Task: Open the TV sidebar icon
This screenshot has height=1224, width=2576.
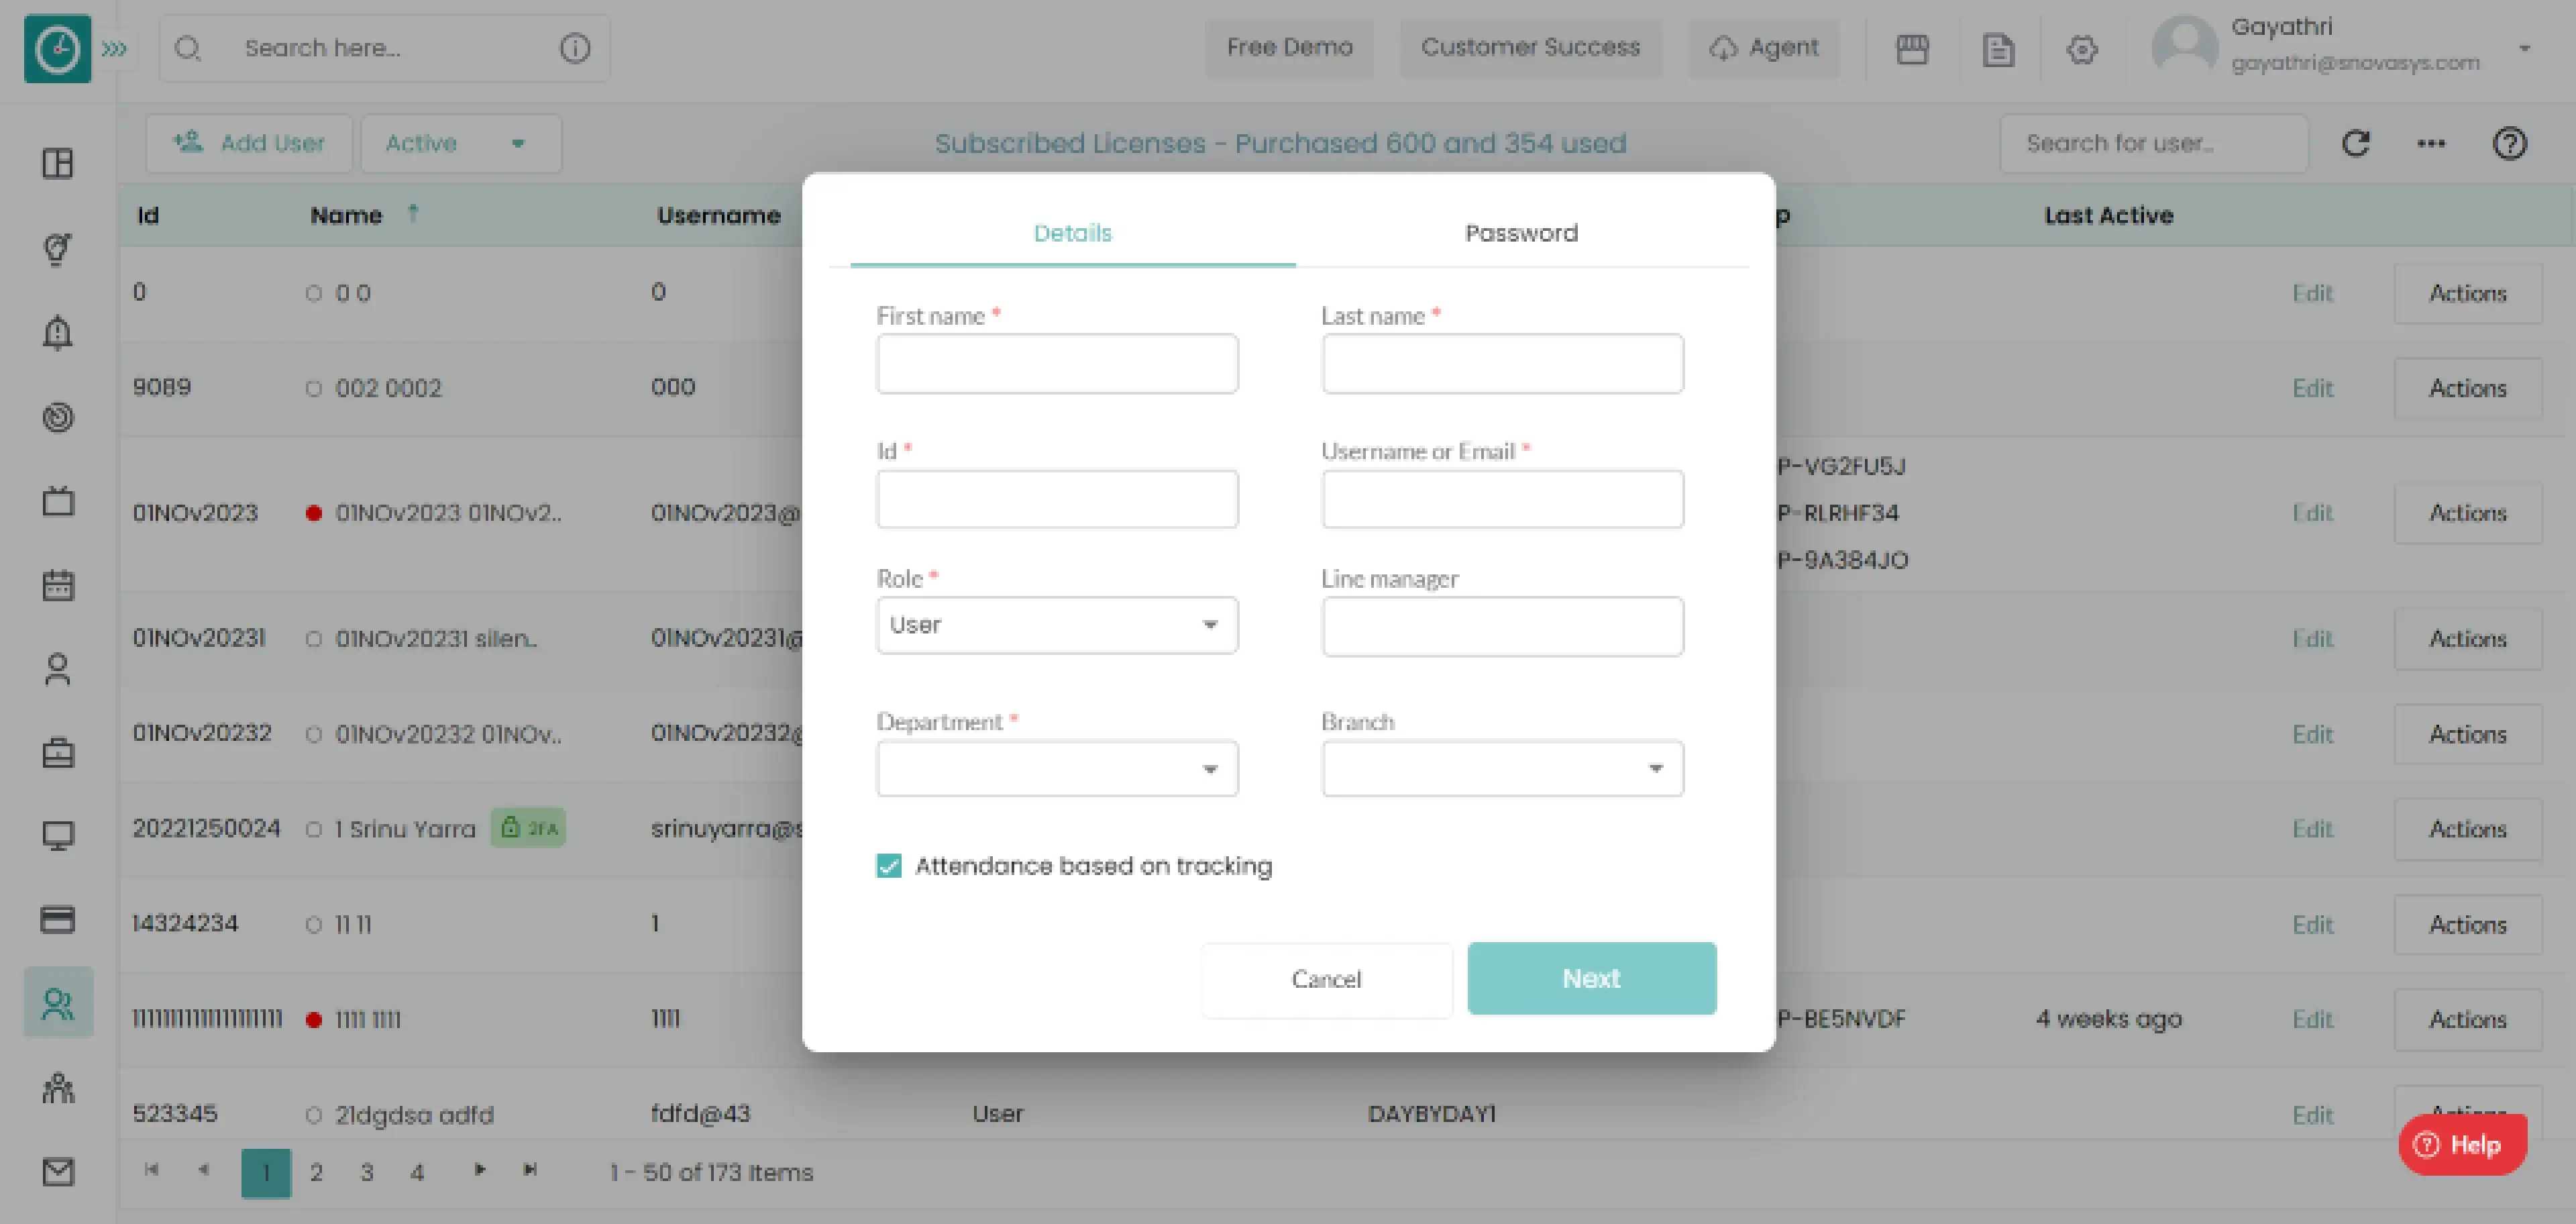Action: [x=58, y=501]
